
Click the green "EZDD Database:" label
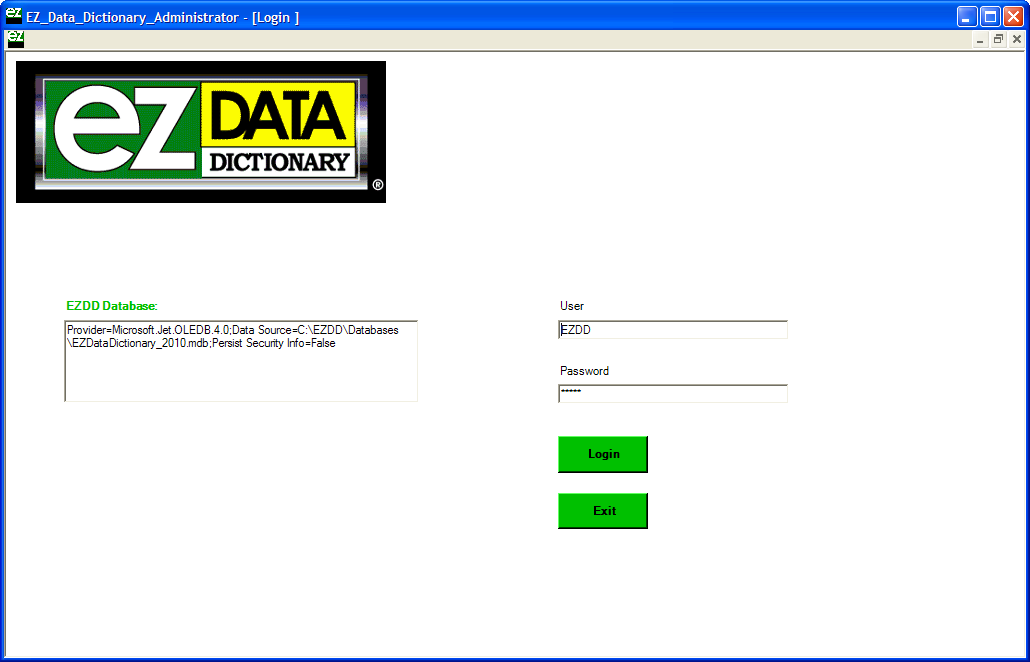112,305
